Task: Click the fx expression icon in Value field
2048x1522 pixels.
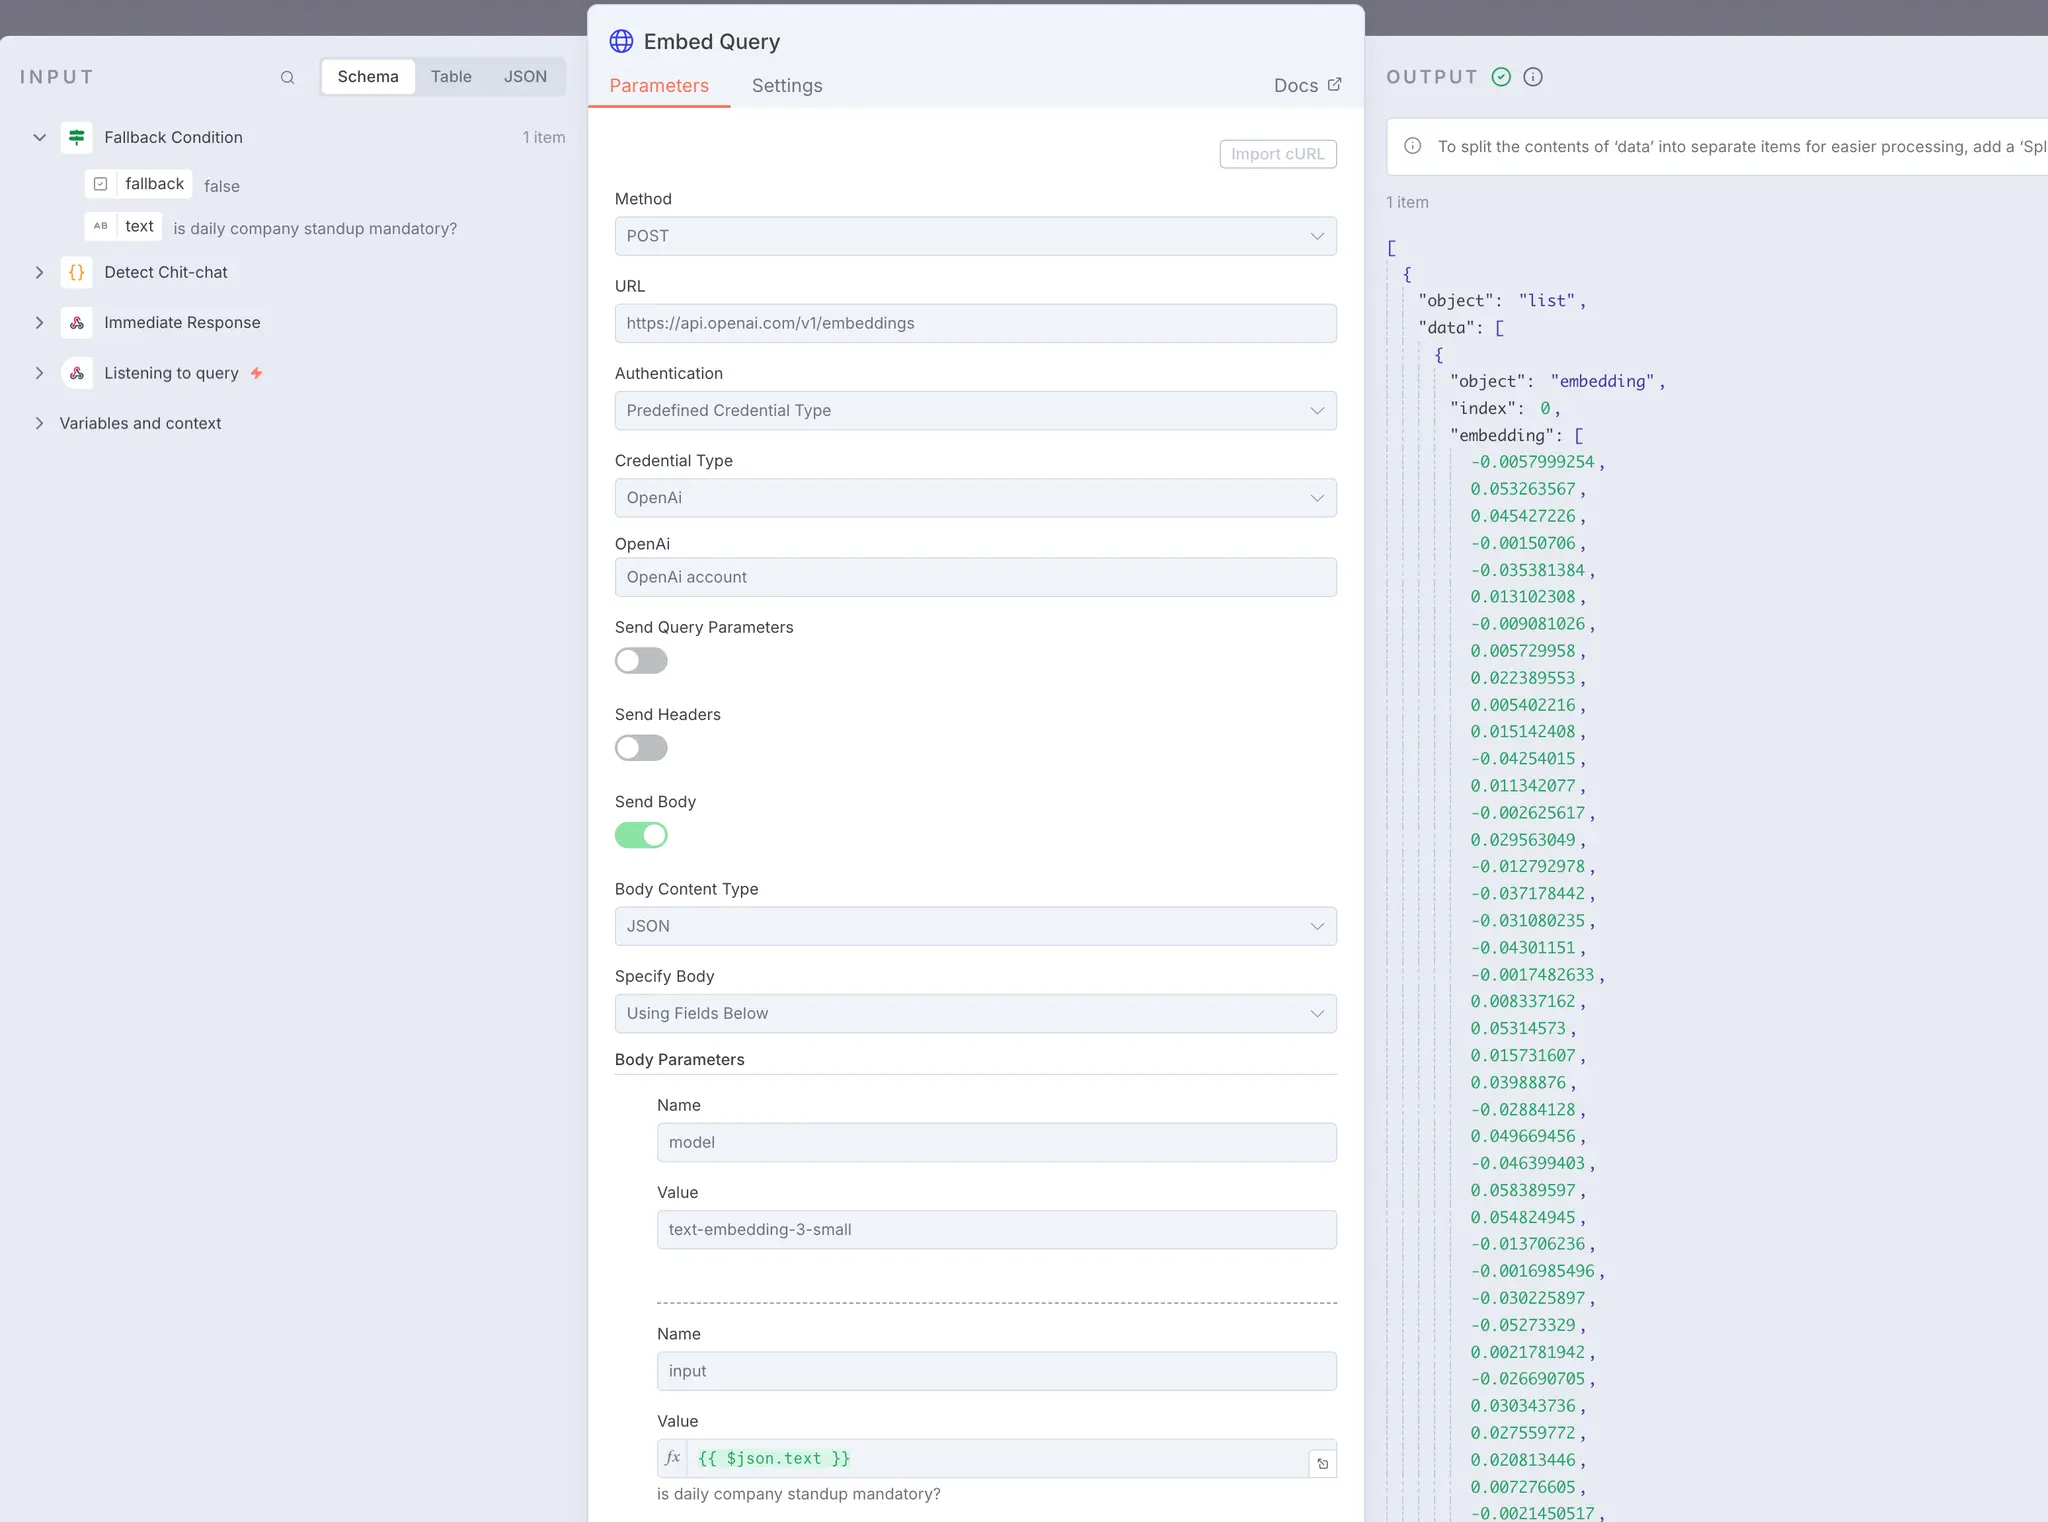Action: (672, 1458)
